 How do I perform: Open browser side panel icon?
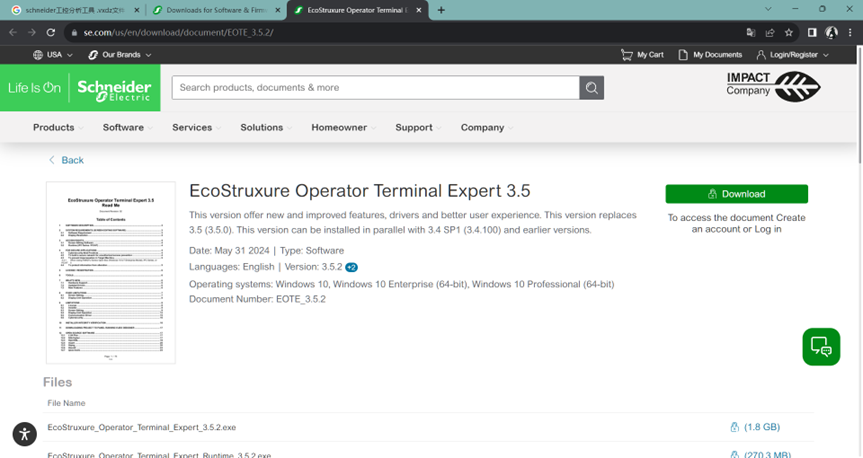812,32
